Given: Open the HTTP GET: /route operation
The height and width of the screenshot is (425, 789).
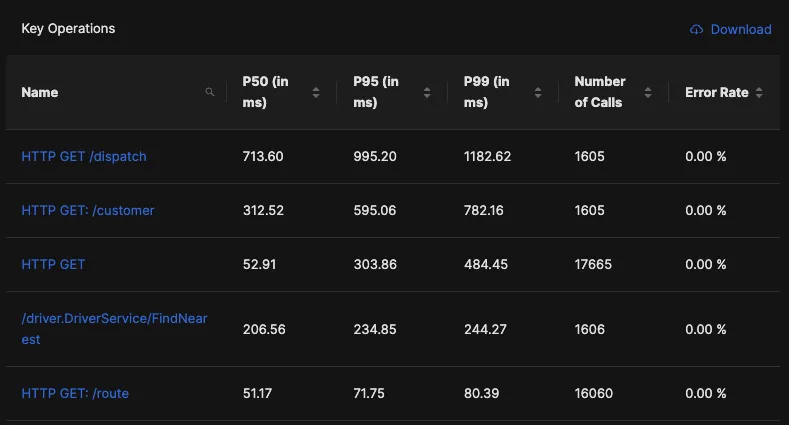Looking at the screenshot, I should pyautogui.click(x=75, y=393).
